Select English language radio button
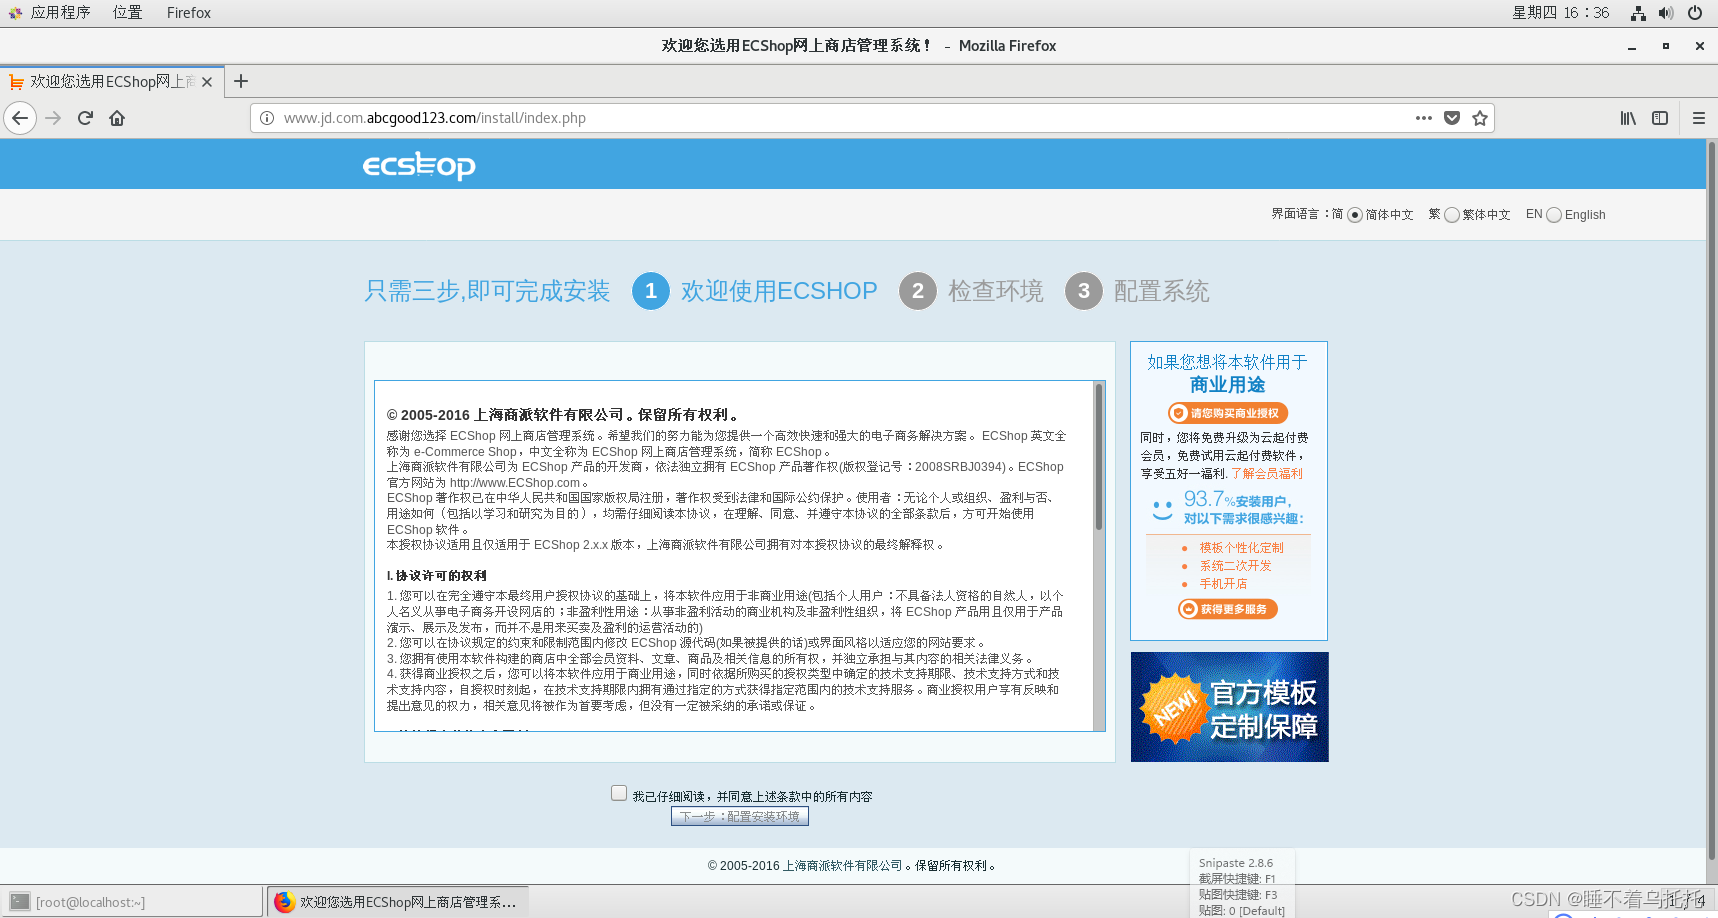Screen dimensions: 1718x918 [x=1554, y=215]
